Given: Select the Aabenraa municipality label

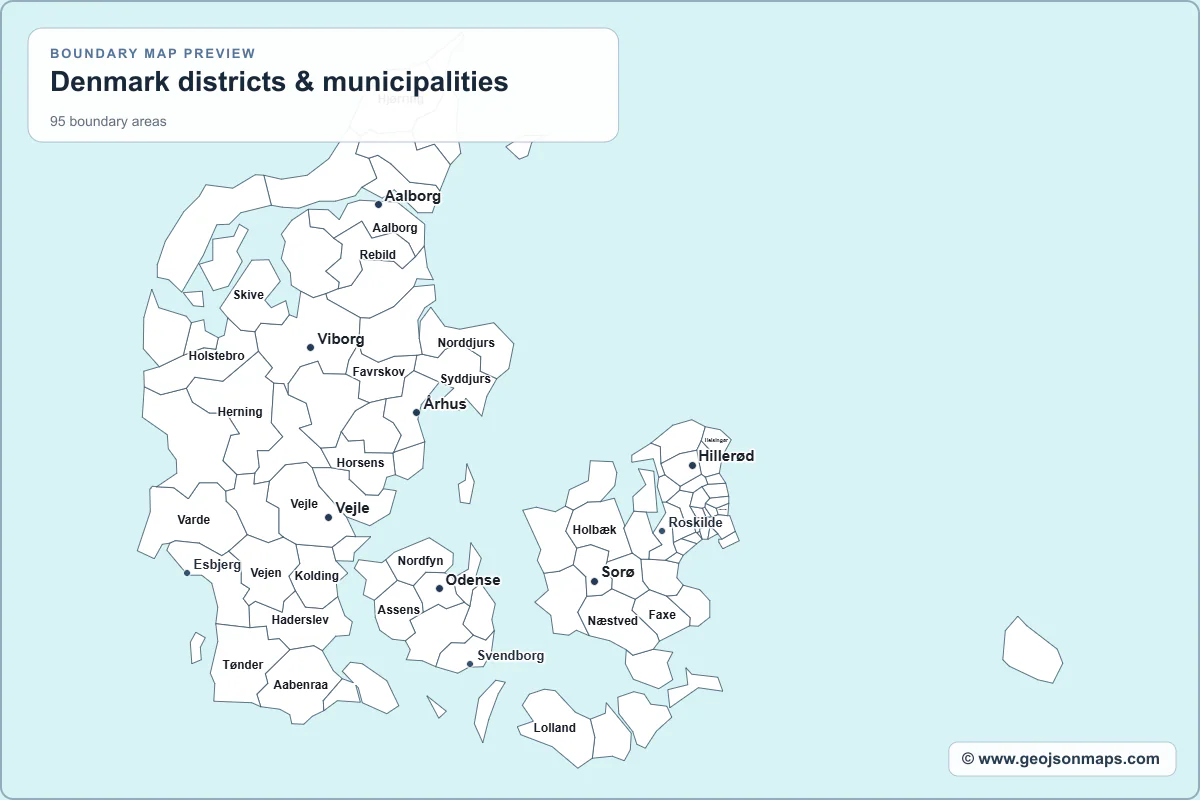Looking at the screenshot, I should coord(301,686).
